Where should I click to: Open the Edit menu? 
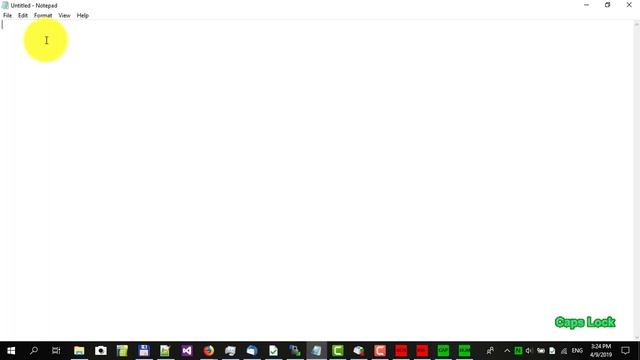coord(23,16)
